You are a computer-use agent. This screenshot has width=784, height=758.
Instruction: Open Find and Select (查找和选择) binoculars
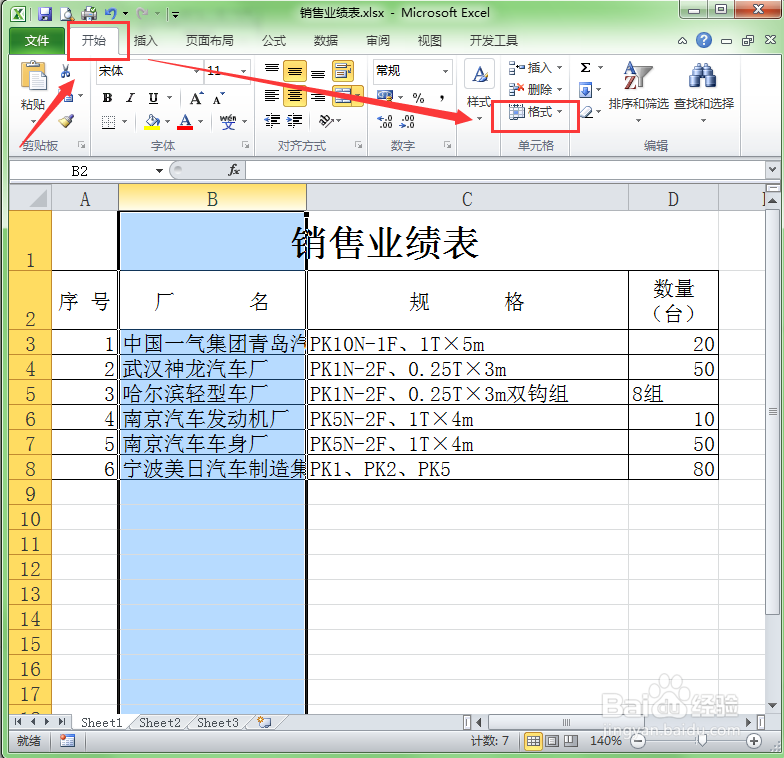(x=704, y=92)
